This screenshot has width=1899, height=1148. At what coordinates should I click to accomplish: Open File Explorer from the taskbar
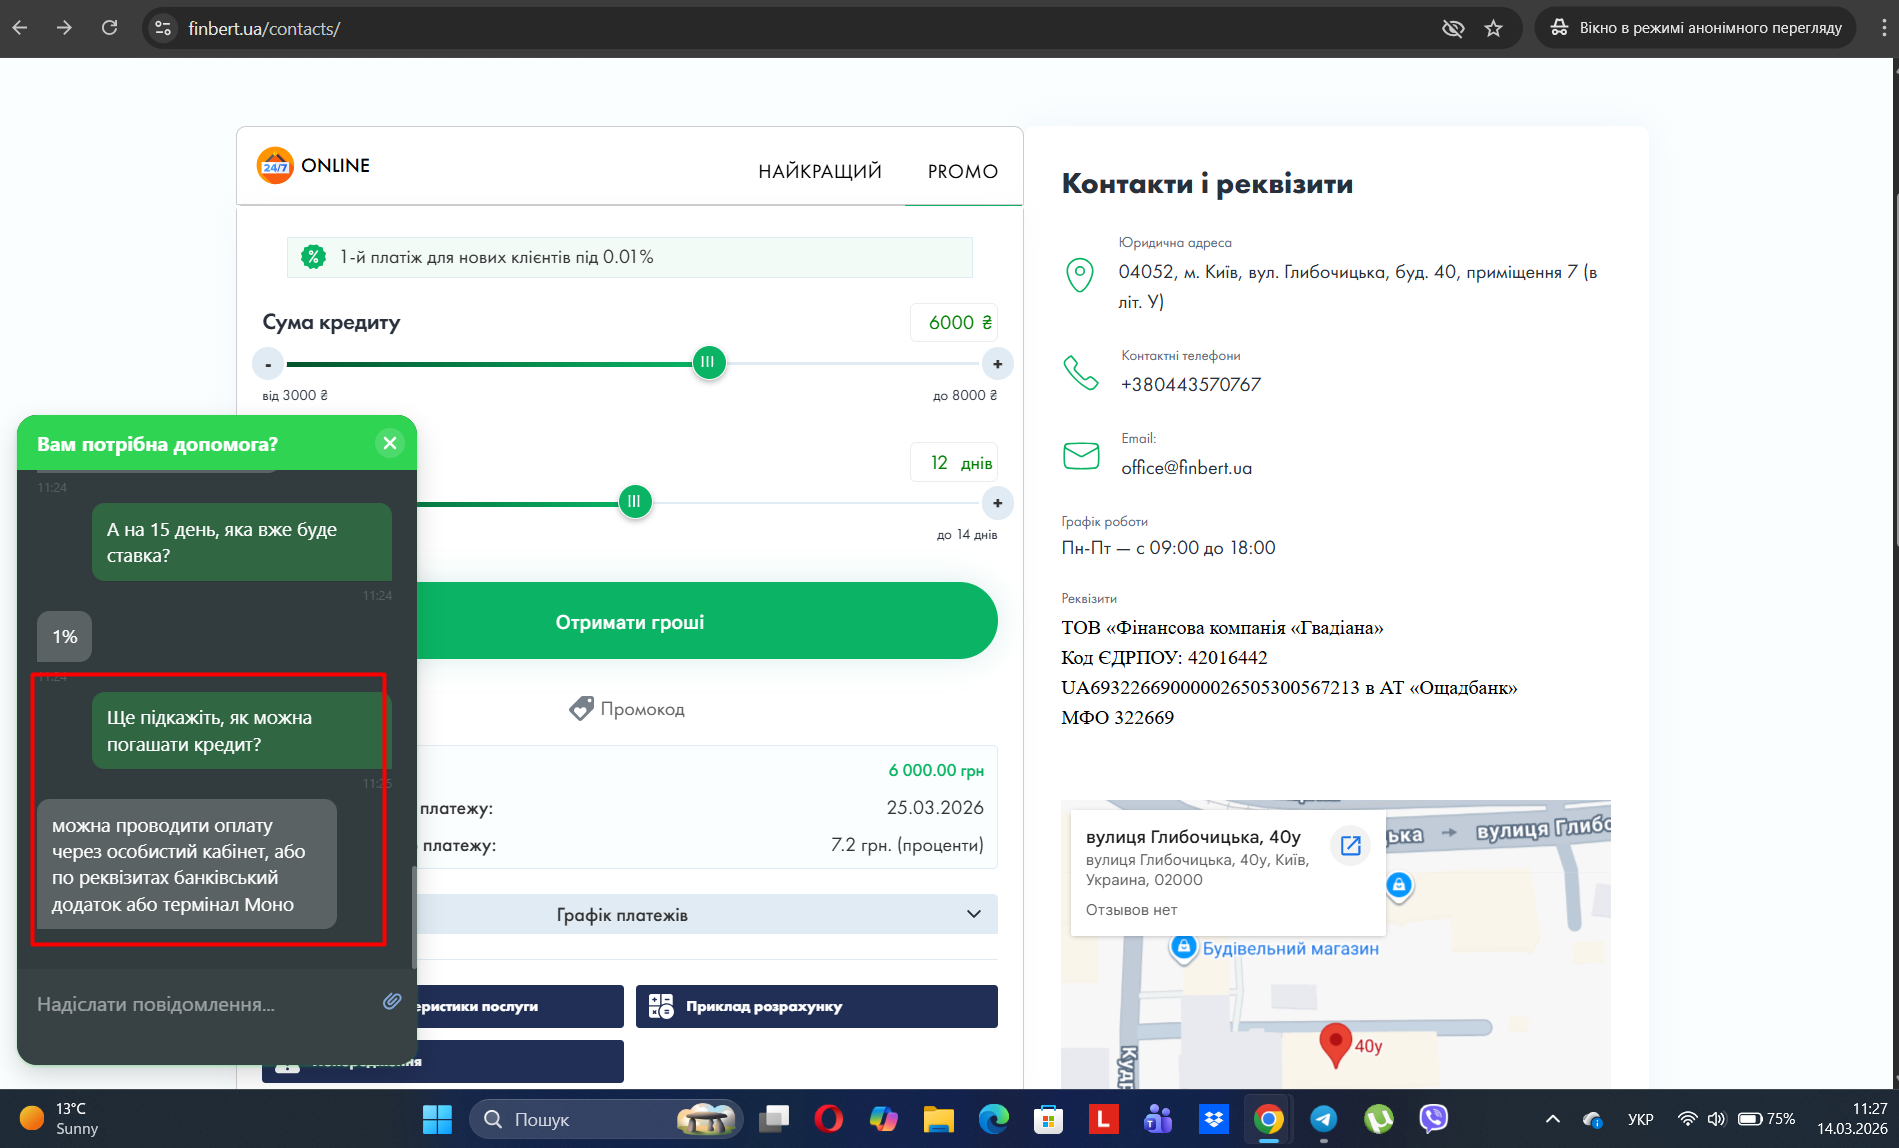click(939, 1119)
